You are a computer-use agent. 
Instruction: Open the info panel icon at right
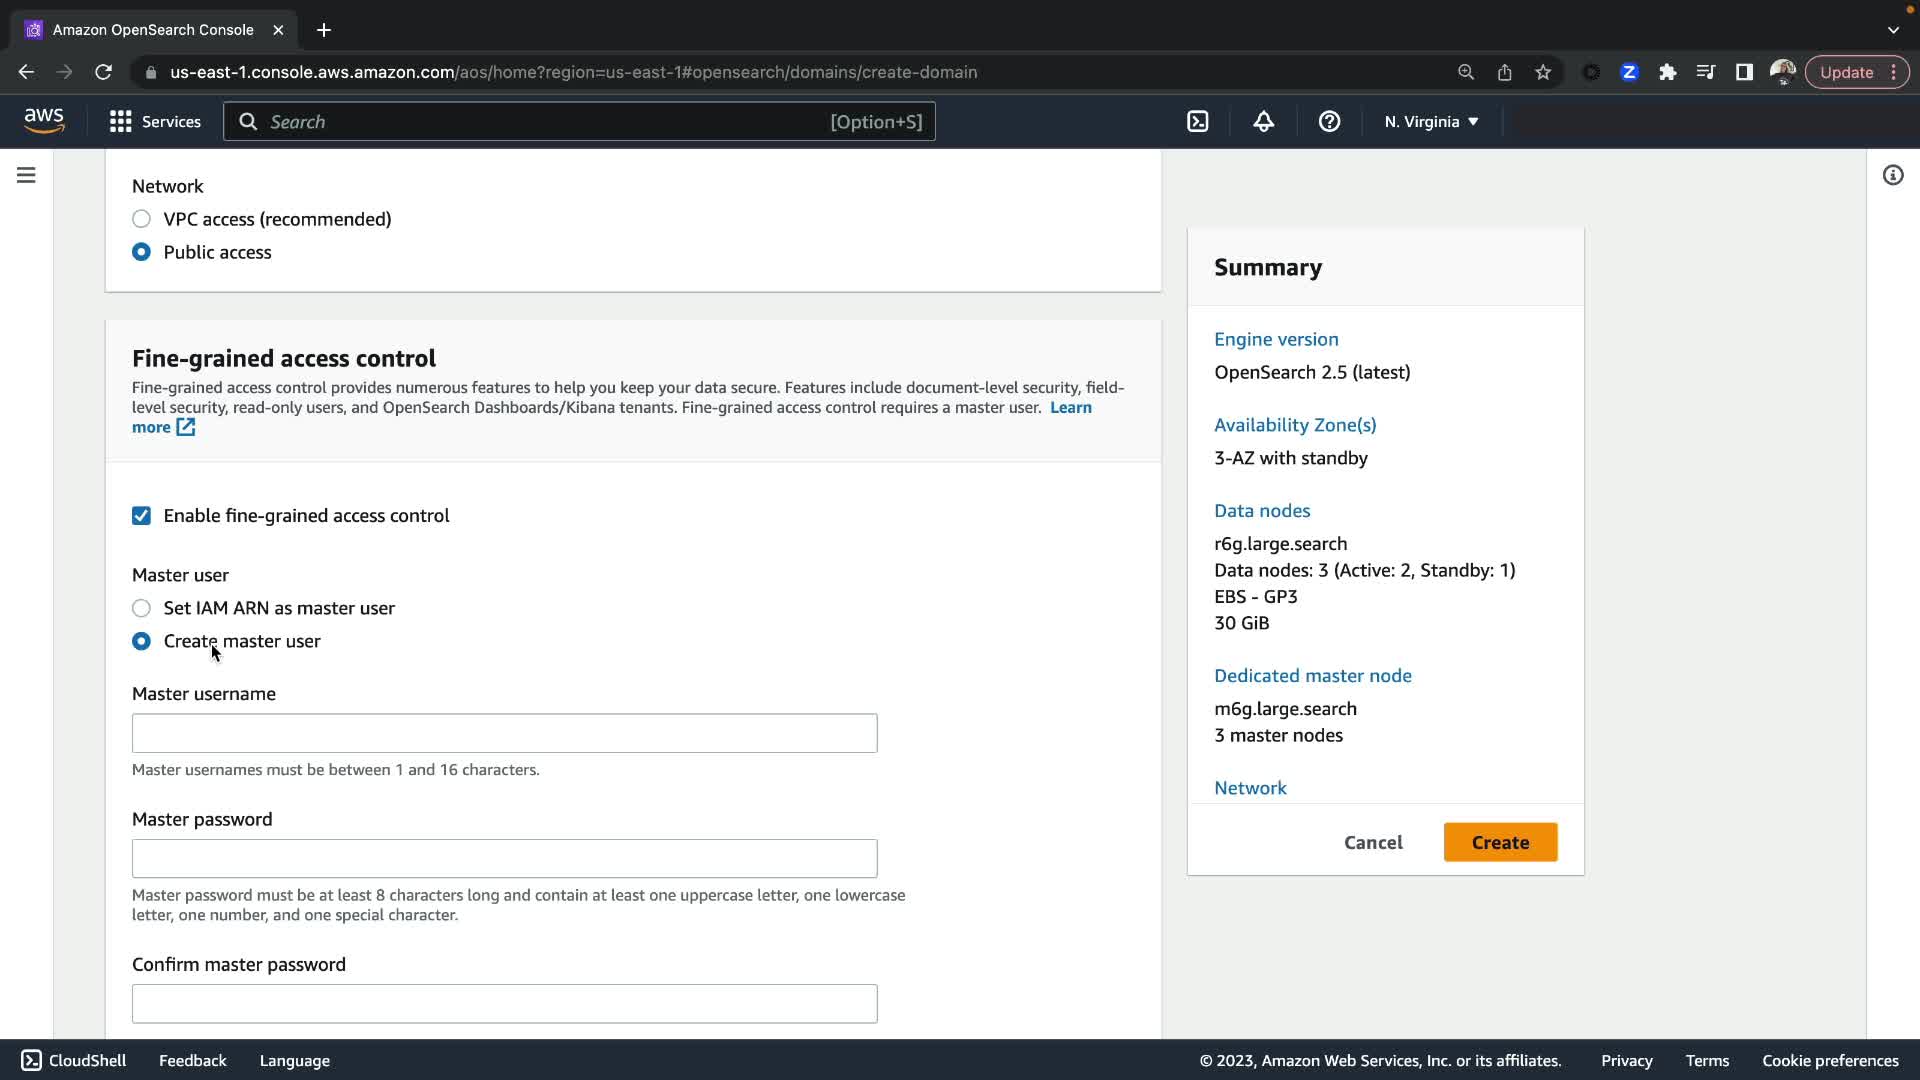point(1893,175)
